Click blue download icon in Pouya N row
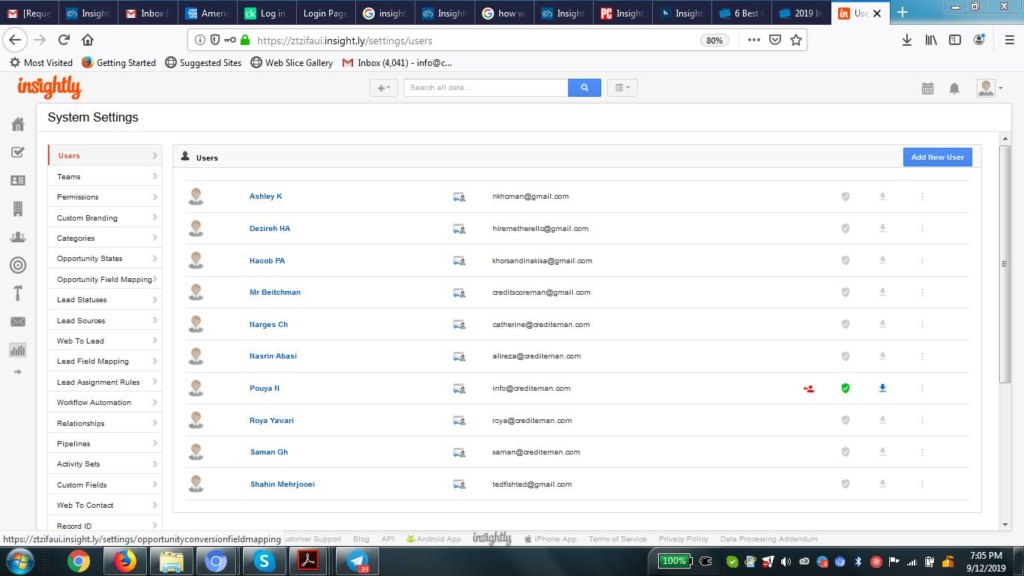 click(882, 388)
